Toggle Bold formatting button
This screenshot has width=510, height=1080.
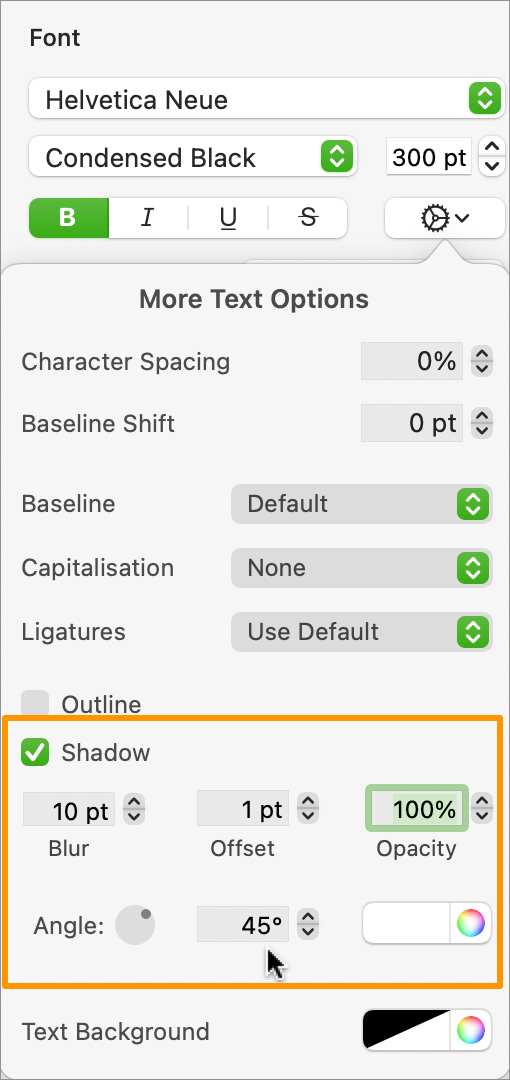(x=68, y=218)
